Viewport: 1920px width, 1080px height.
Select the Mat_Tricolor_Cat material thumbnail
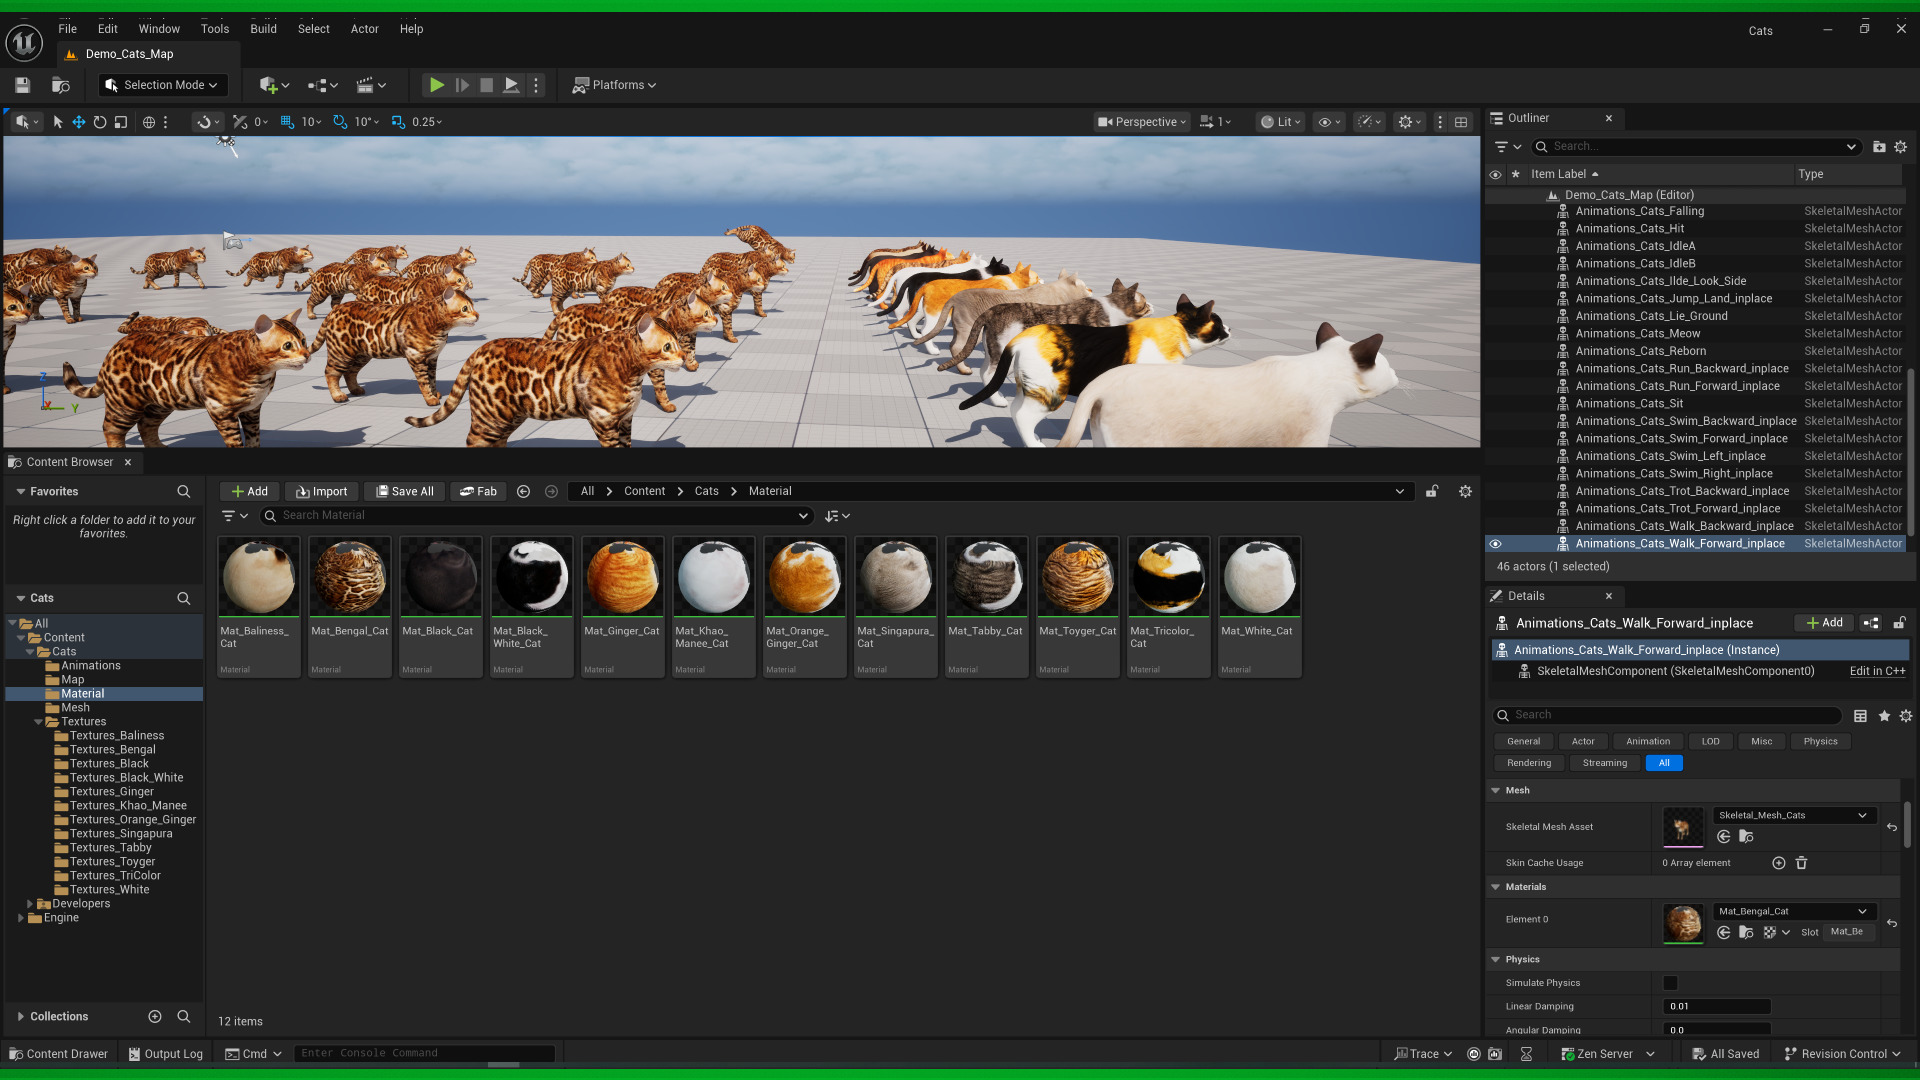[x=1168, y=578]
